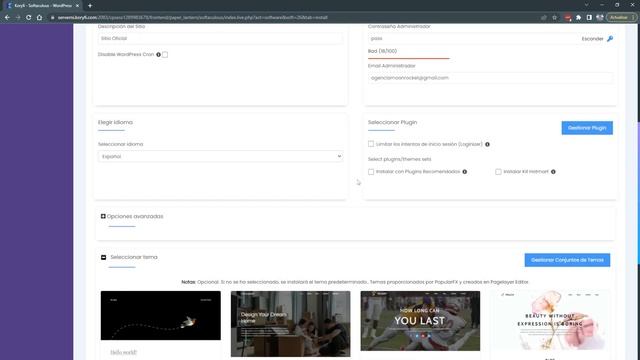Click Esconder to hide the password
This screenshot has height=360, width=640.
[592, 39]
